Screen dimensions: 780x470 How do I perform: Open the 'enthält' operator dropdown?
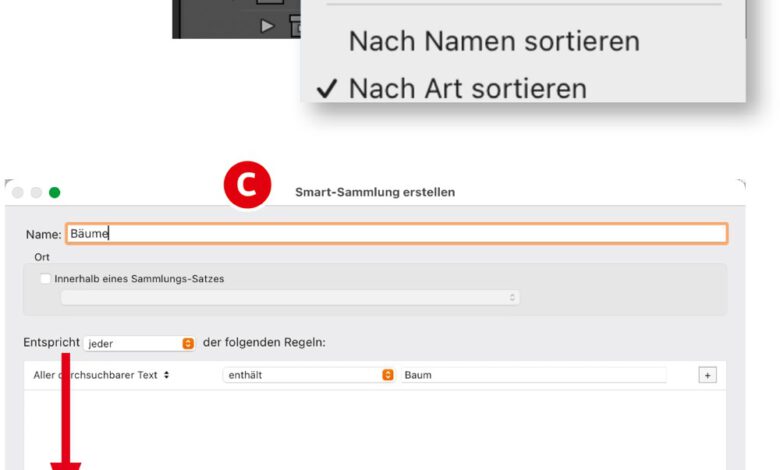[308, 375]
